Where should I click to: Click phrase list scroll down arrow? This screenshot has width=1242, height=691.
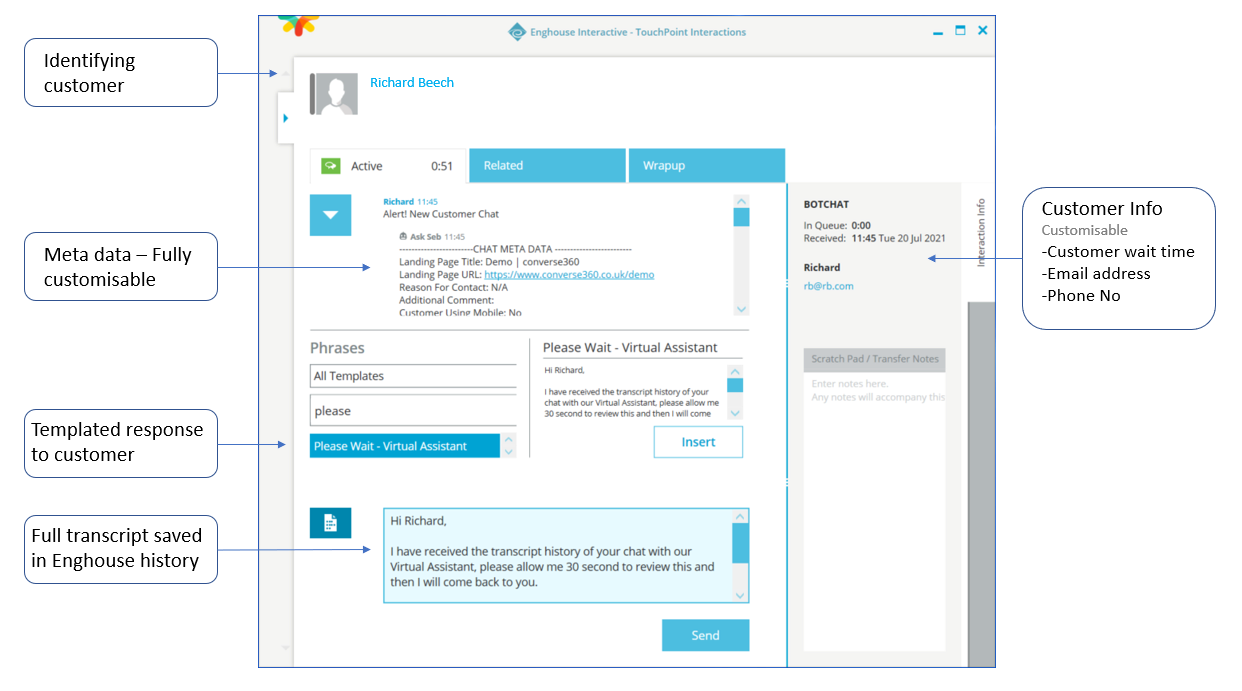tap(508, 452)
